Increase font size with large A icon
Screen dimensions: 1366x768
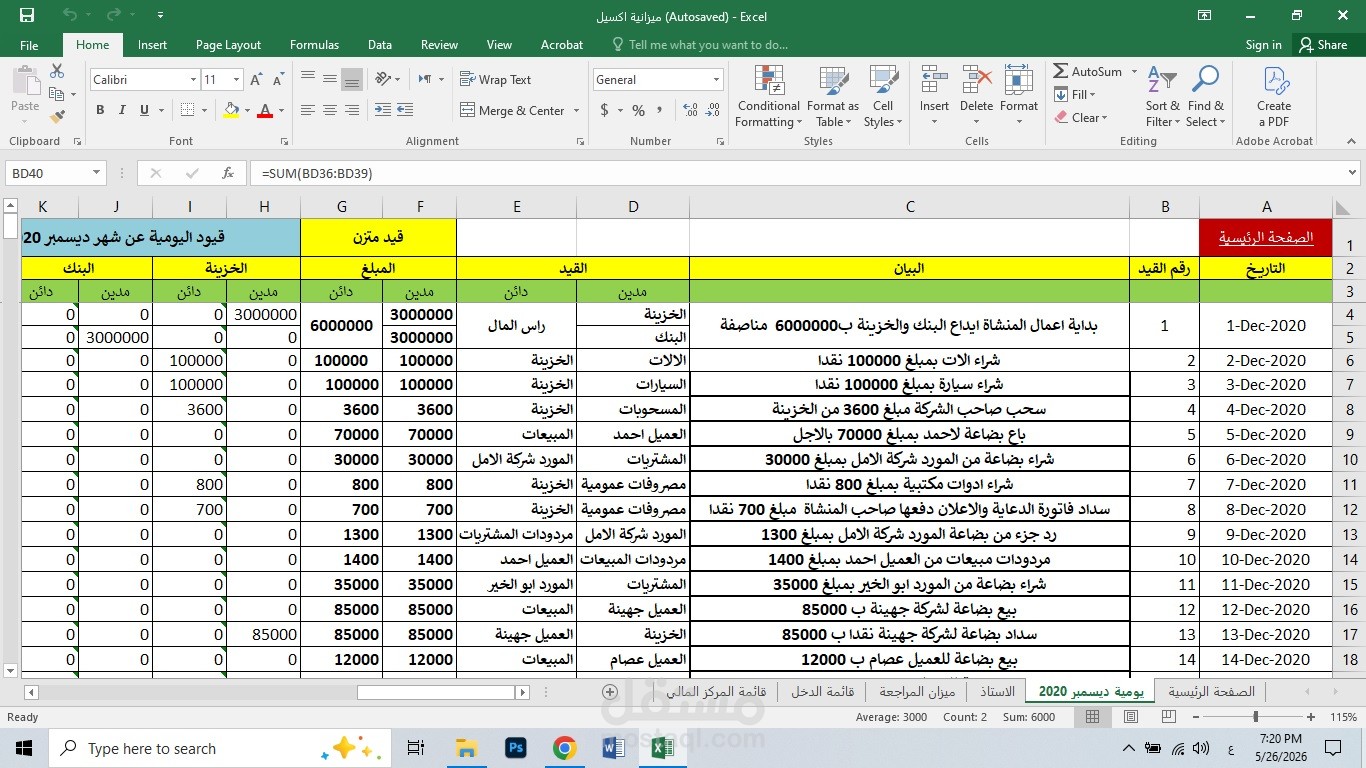[x=257, y=80]
